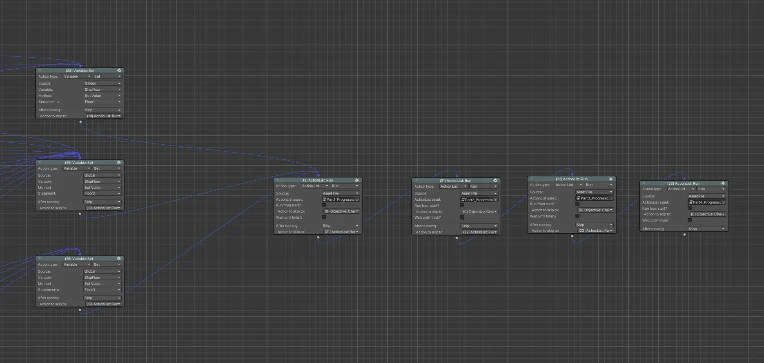764x363 pixels.
Task: Open 'After running' dropdown on rightmost ActionList: Run node
Action: pyautogui.click(x=707, y=229)
